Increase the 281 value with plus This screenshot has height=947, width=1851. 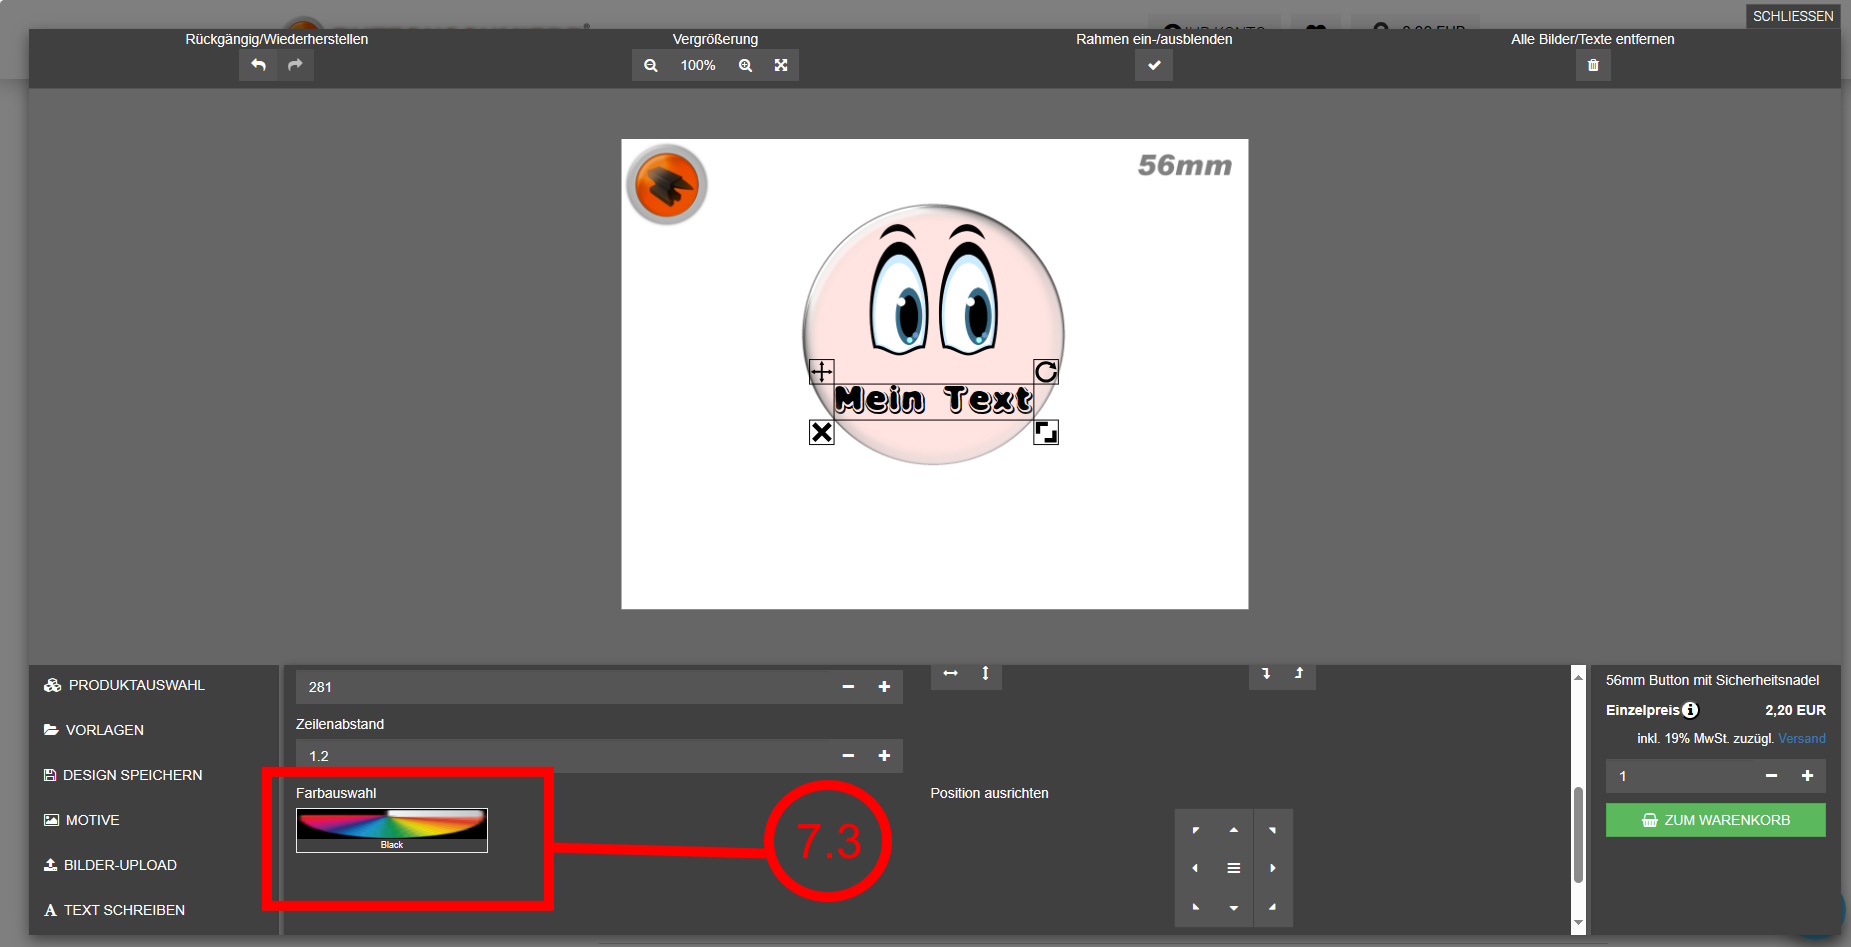(x=884, y=687)
